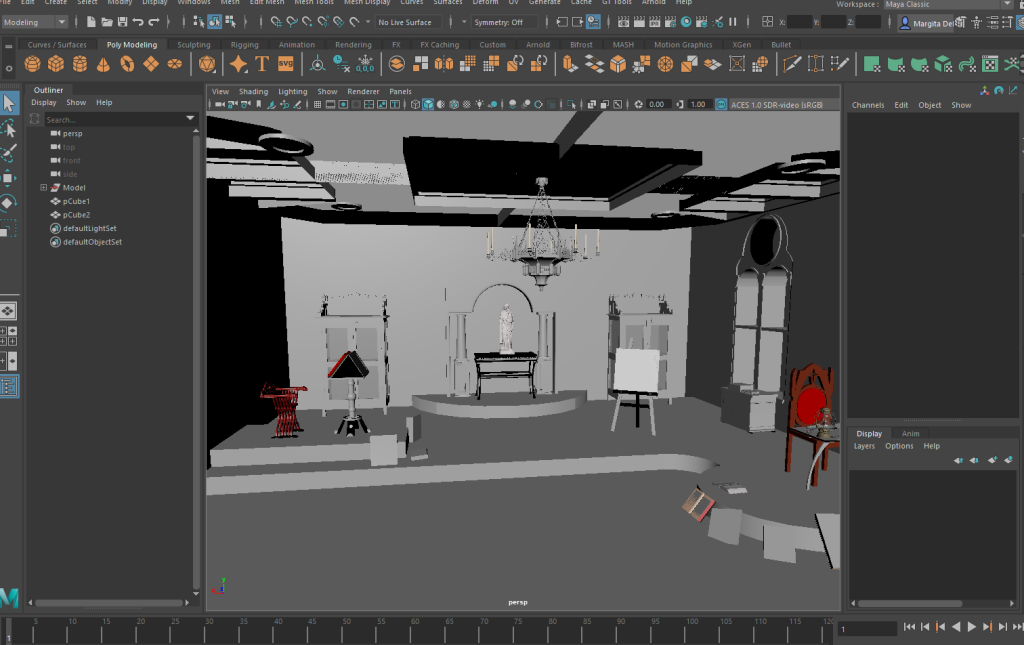This screenshot has width=1024, height=645.
Task: Switch to the Rendering shelf tab
Action: pyautogui.click(x=353, y=45)
